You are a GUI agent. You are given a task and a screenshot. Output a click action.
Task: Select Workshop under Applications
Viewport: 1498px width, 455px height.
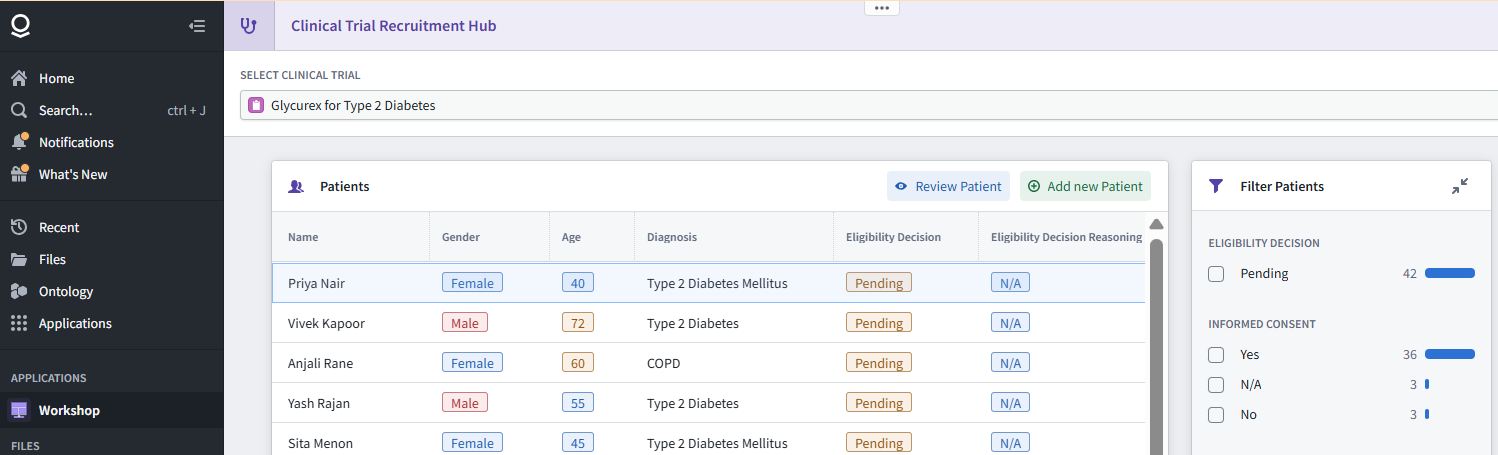coord(112,410)
